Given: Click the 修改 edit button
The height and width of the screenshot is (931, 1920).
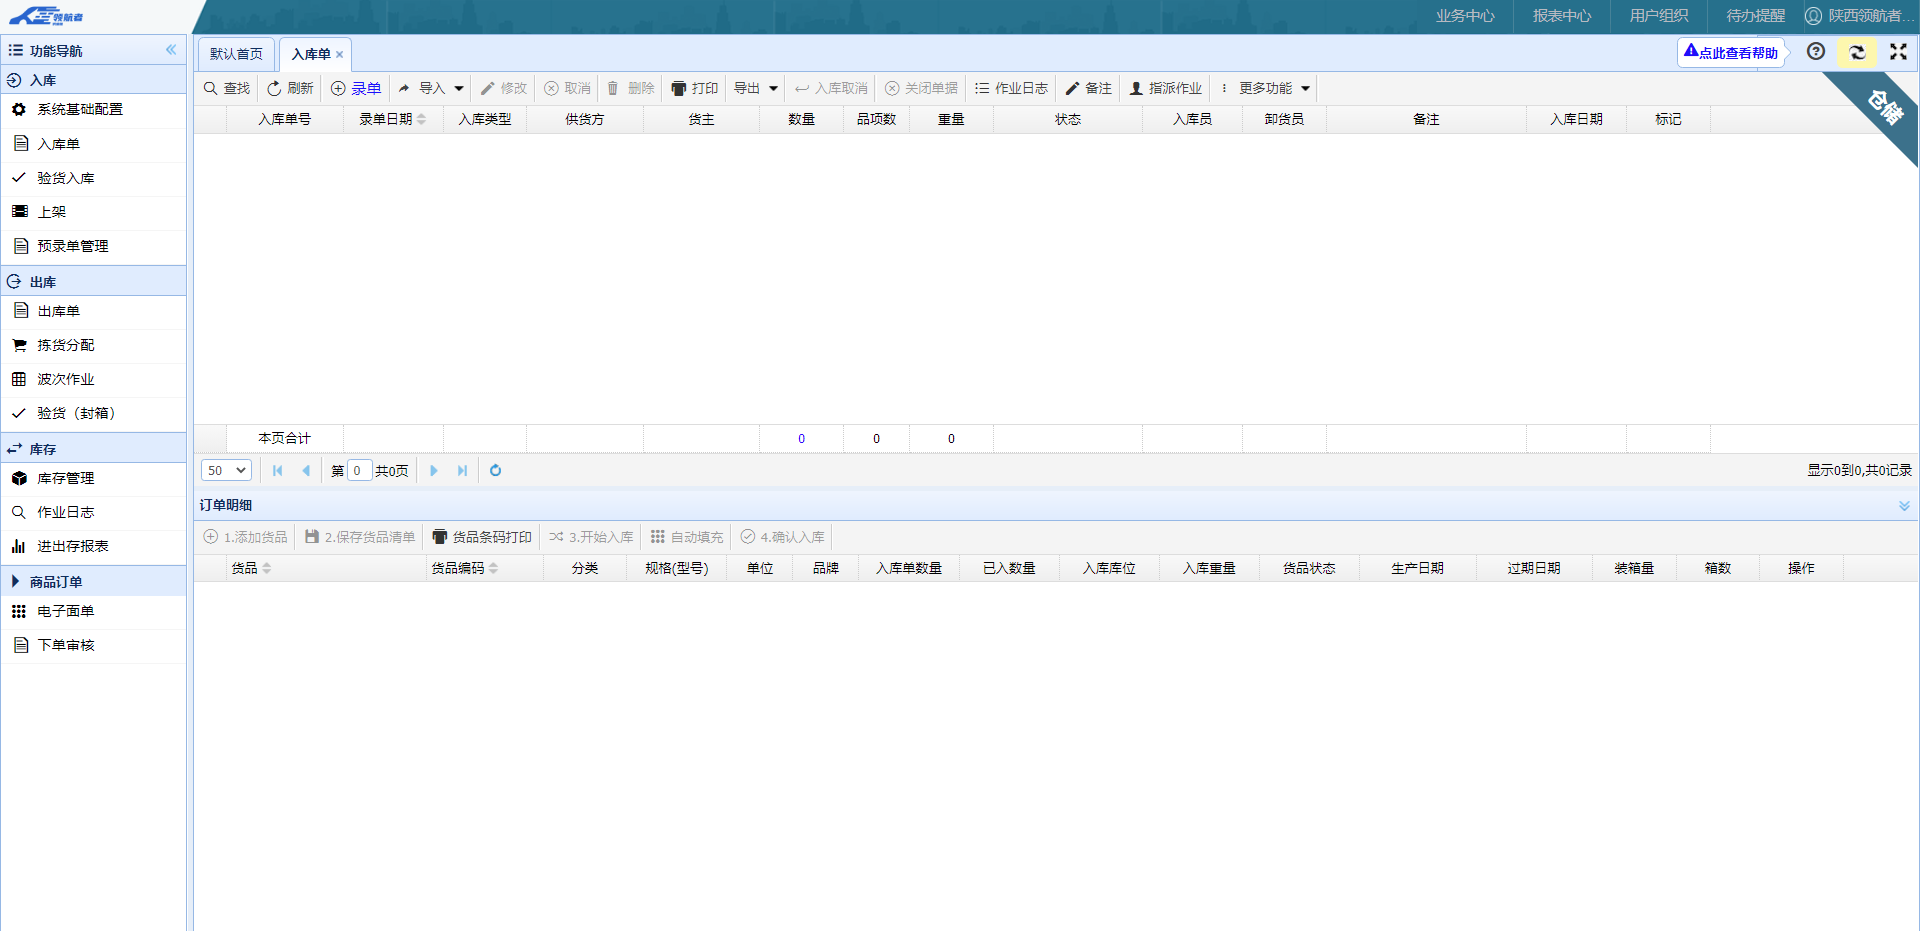Looking at the screenshot, I should (x=504, y=88).
